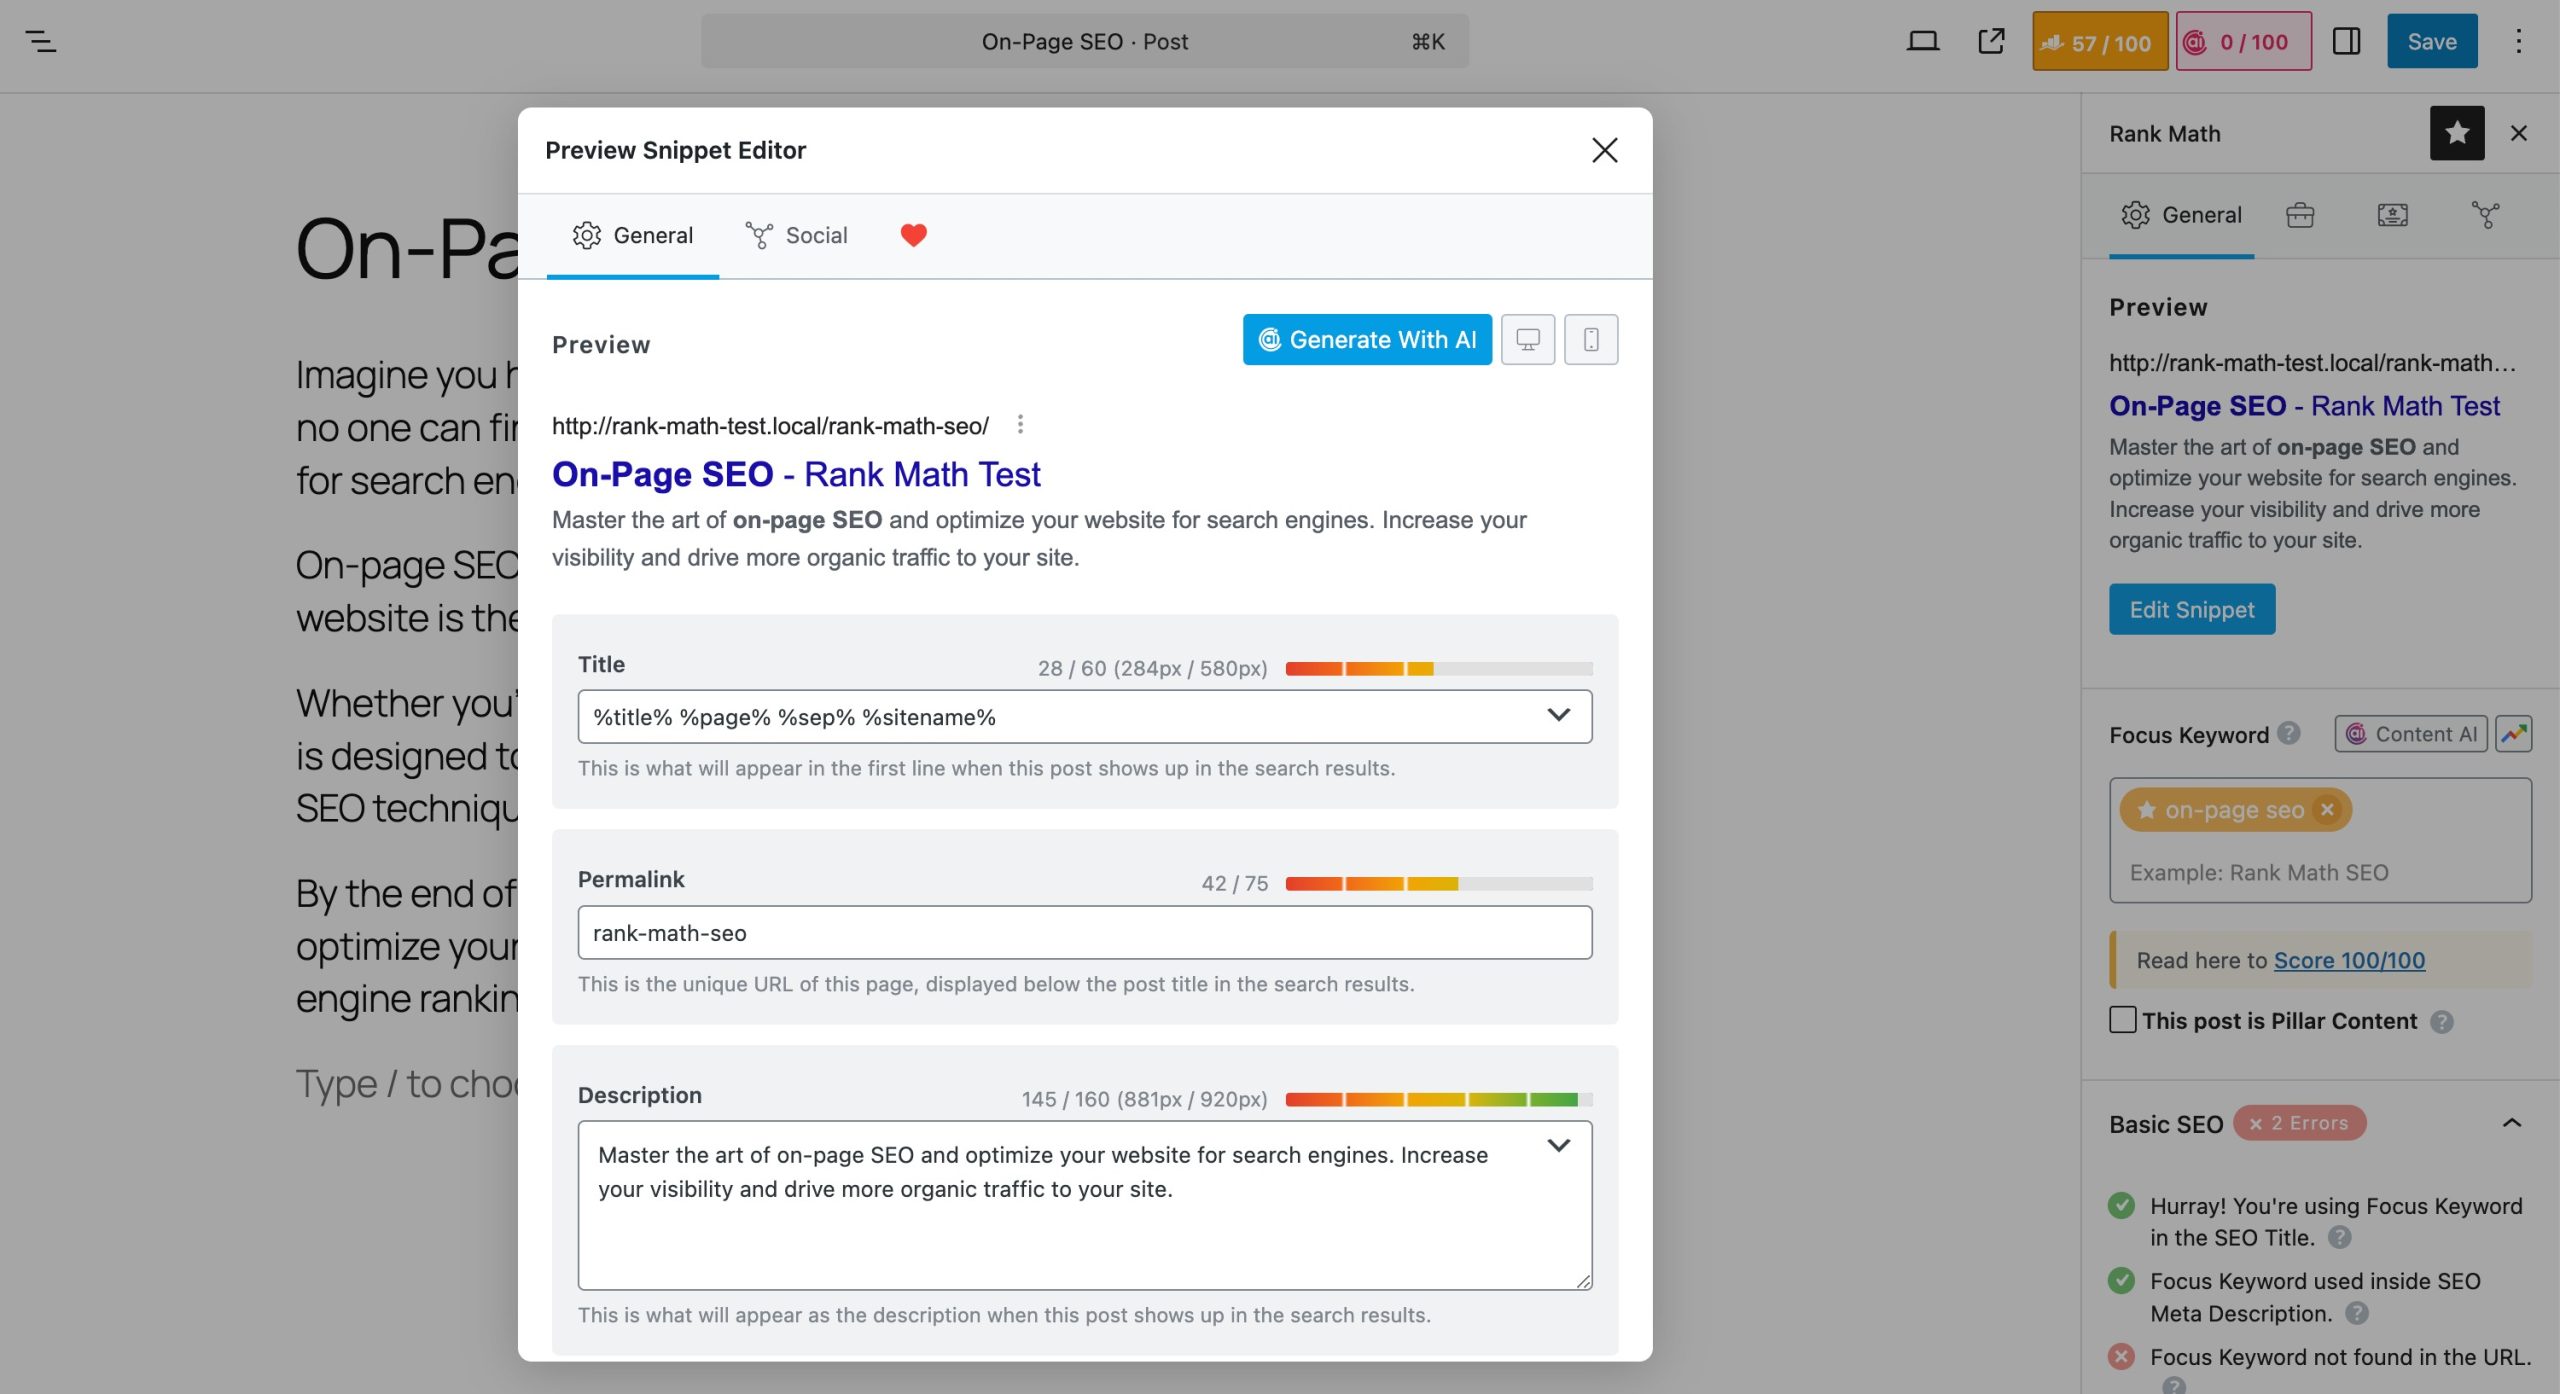Expand the Title variables dropdown arrow
Viewport: 2560px width, 1394px height.
point(1558,716)
